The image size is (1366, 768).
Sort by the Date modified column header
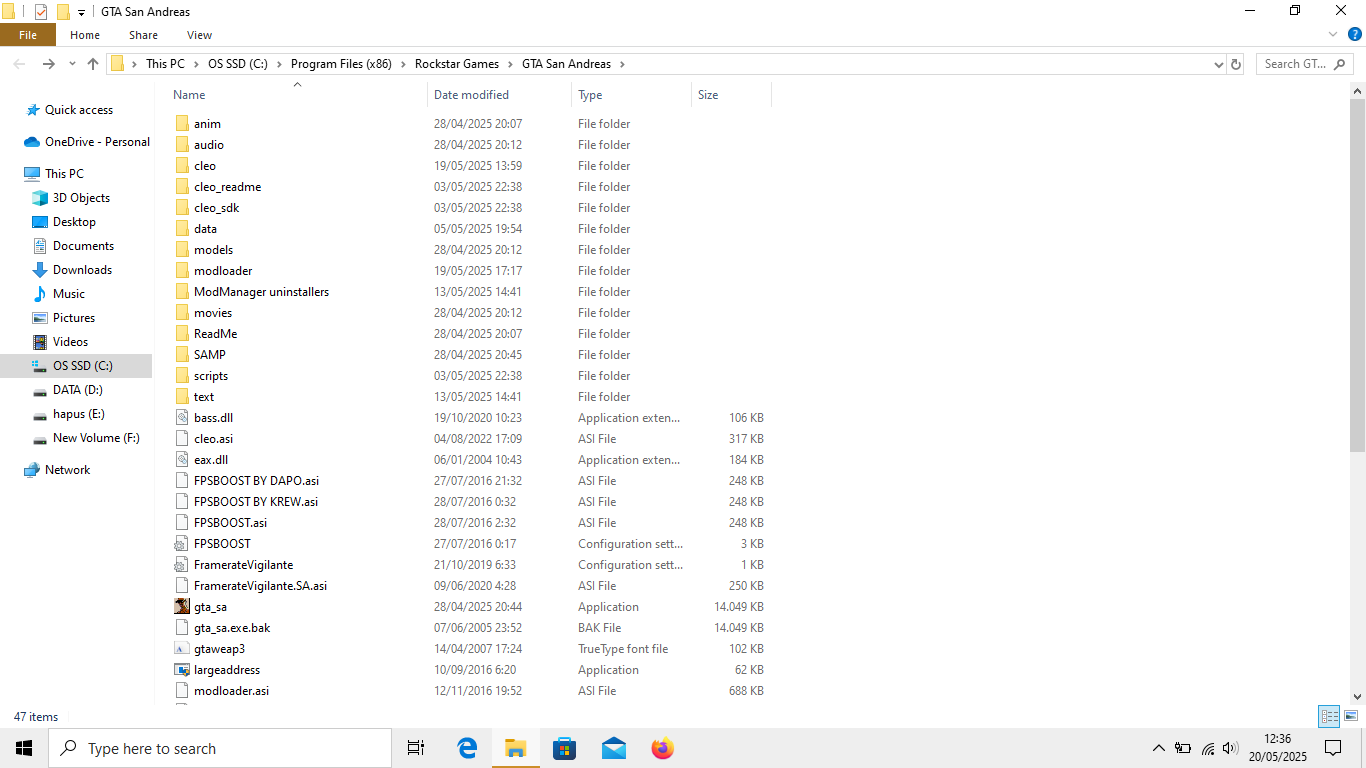499,95
